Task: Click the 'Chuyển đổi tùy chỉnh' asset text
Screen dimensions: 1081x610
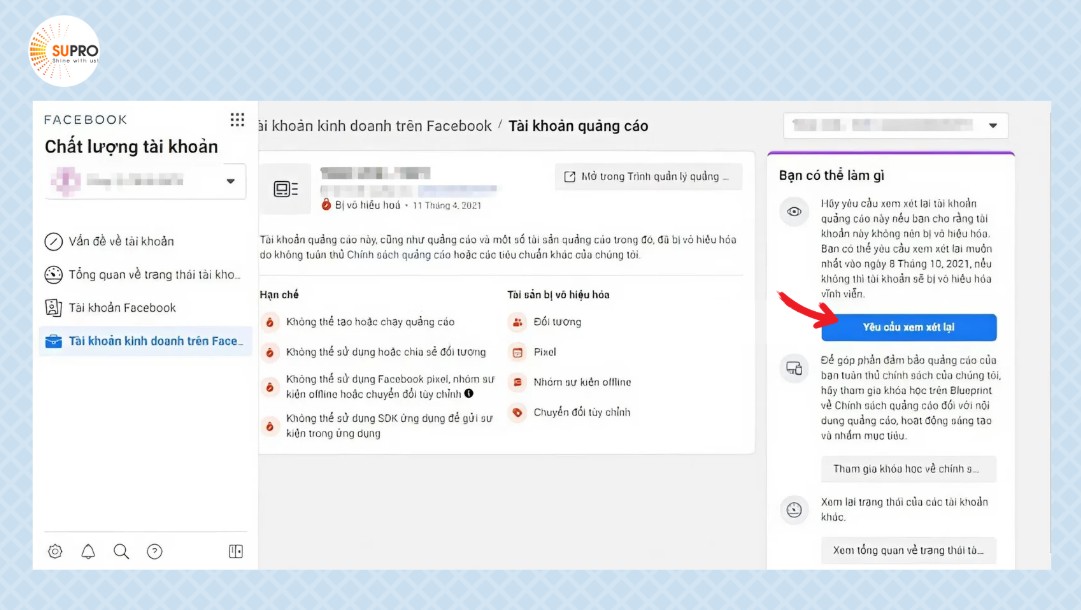Action: point(582,412)
